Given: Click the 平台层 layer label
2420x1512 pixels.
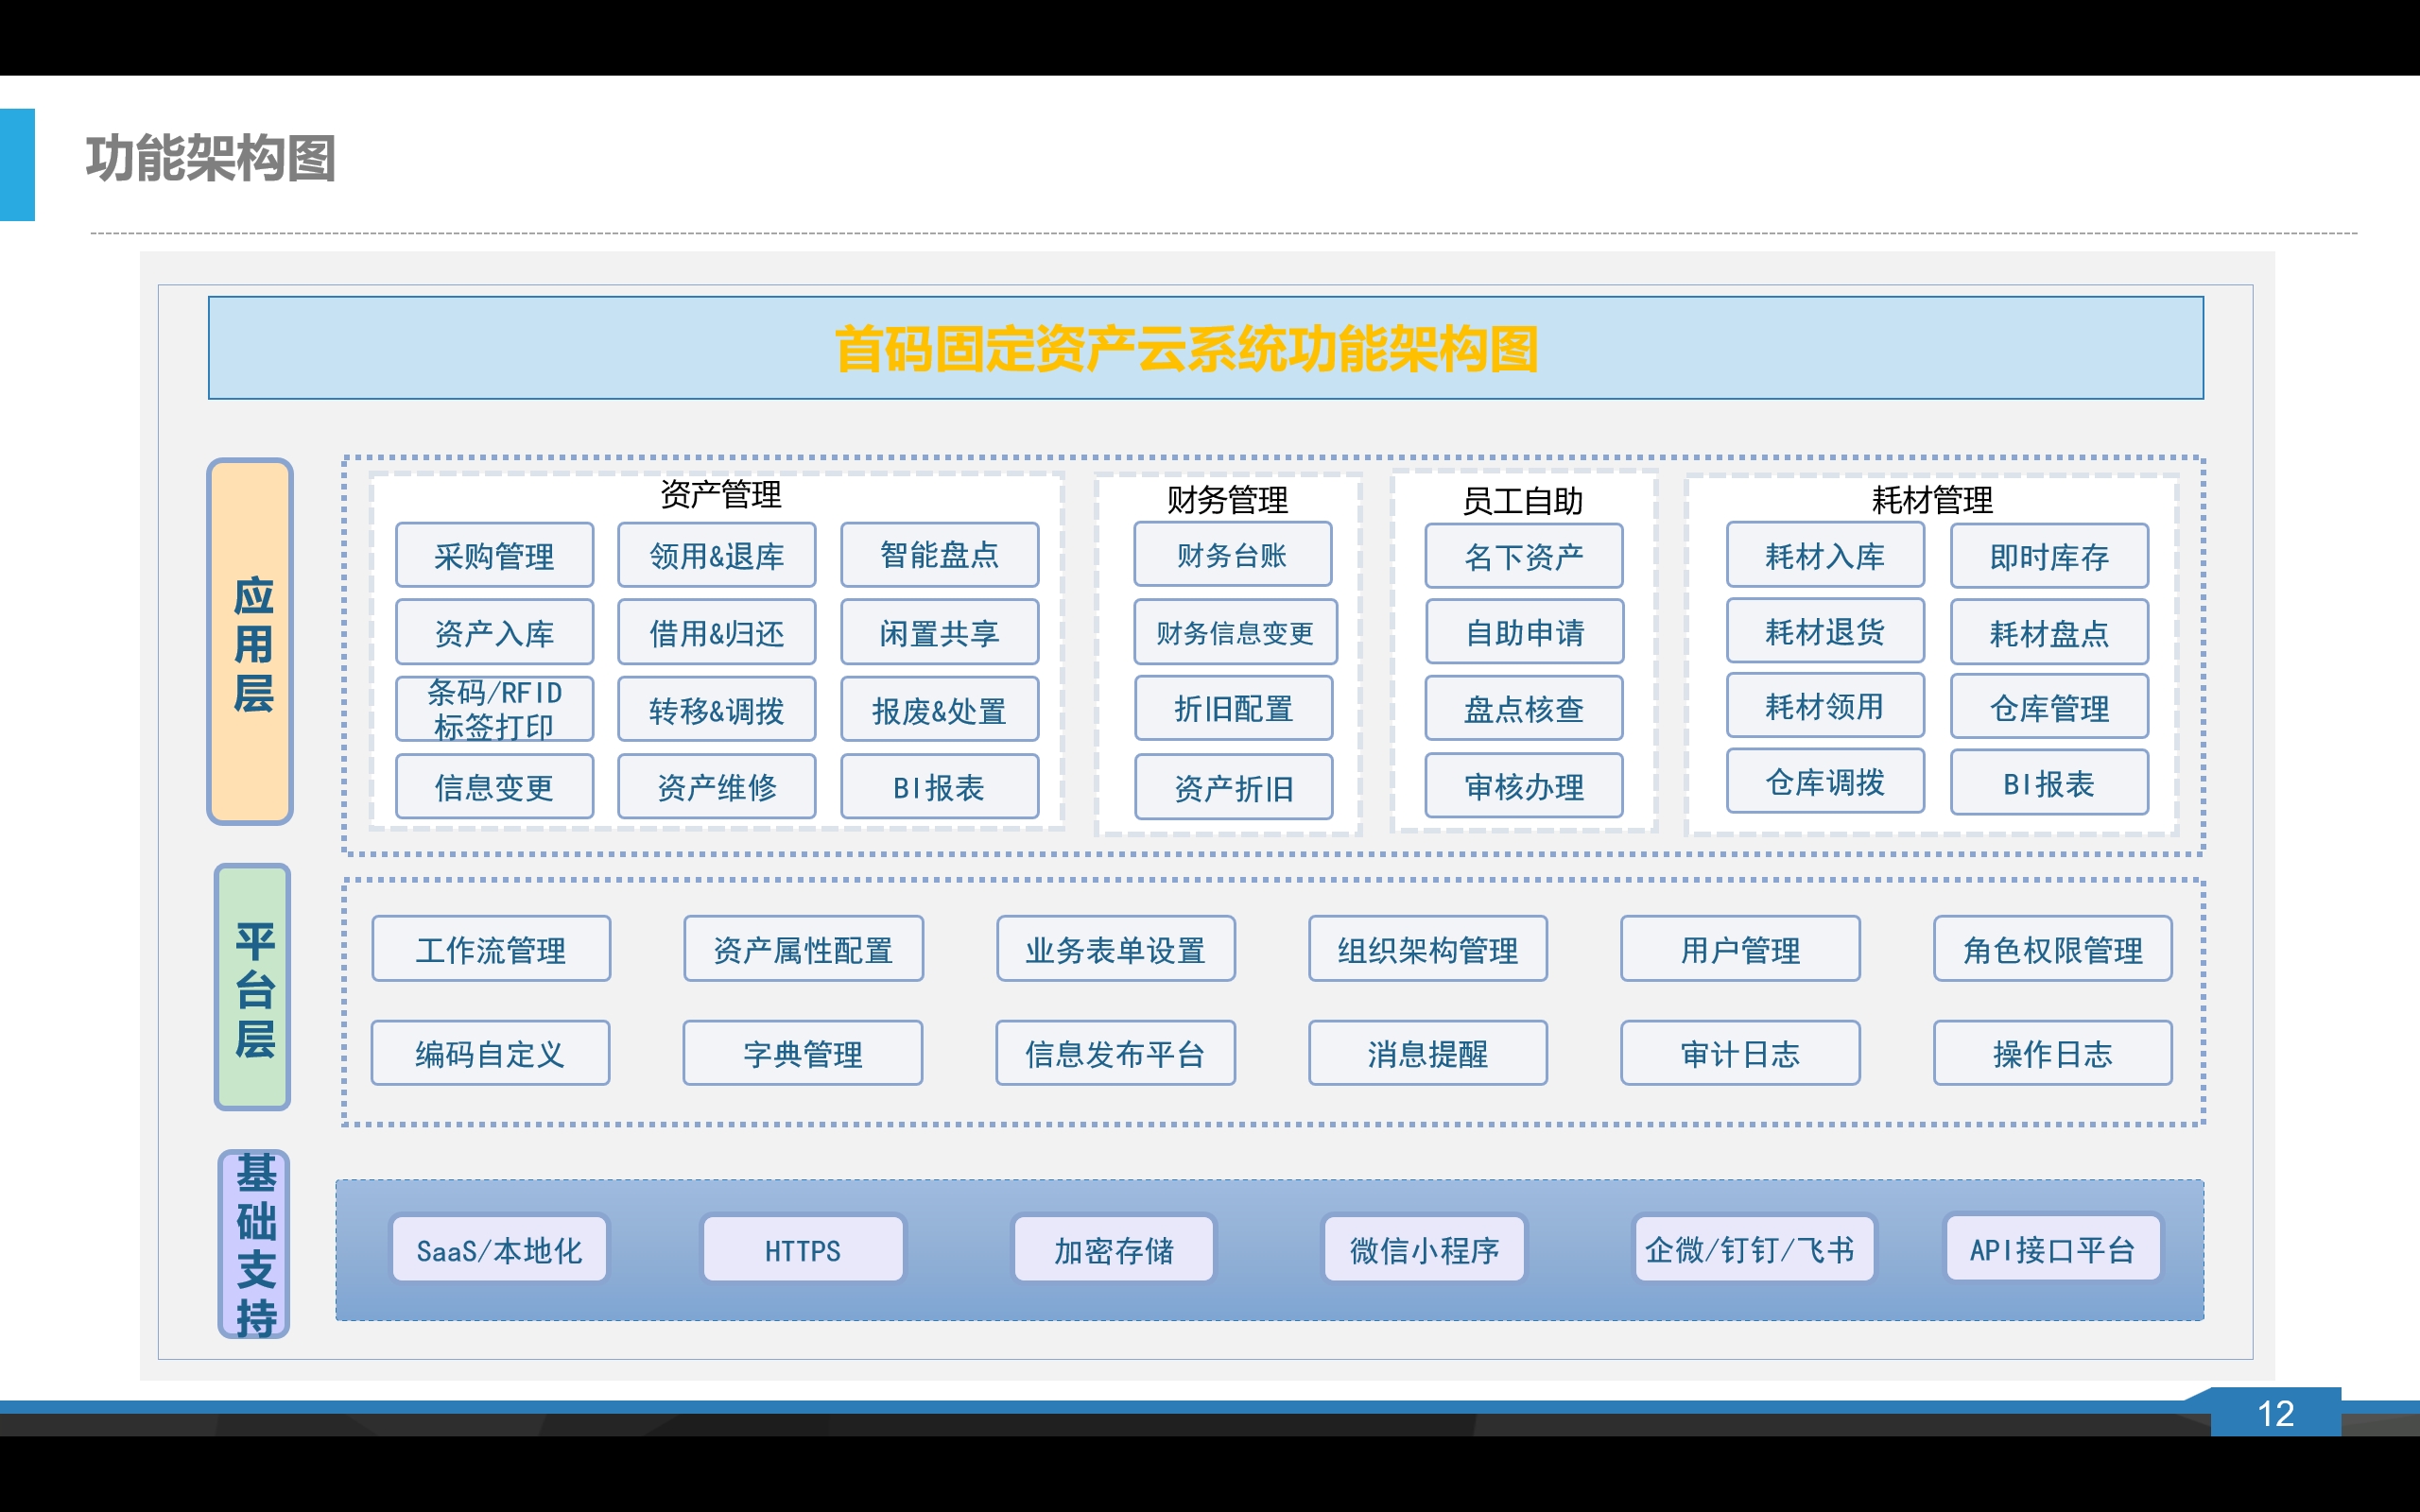Looking at the screenshot, I should [x=253, y=987].
